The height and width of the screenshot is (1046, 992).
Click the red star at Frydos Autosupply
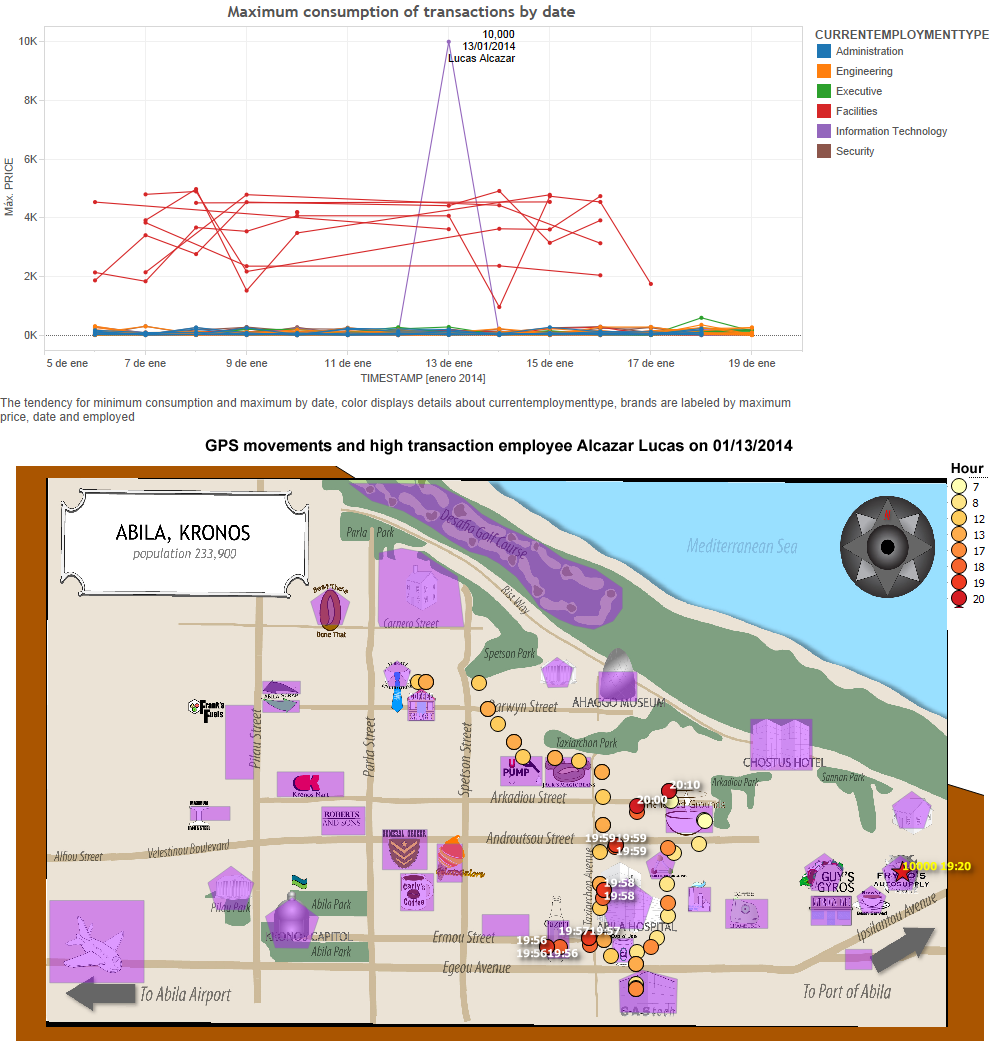pyautogui.click(x=902, y=872)
